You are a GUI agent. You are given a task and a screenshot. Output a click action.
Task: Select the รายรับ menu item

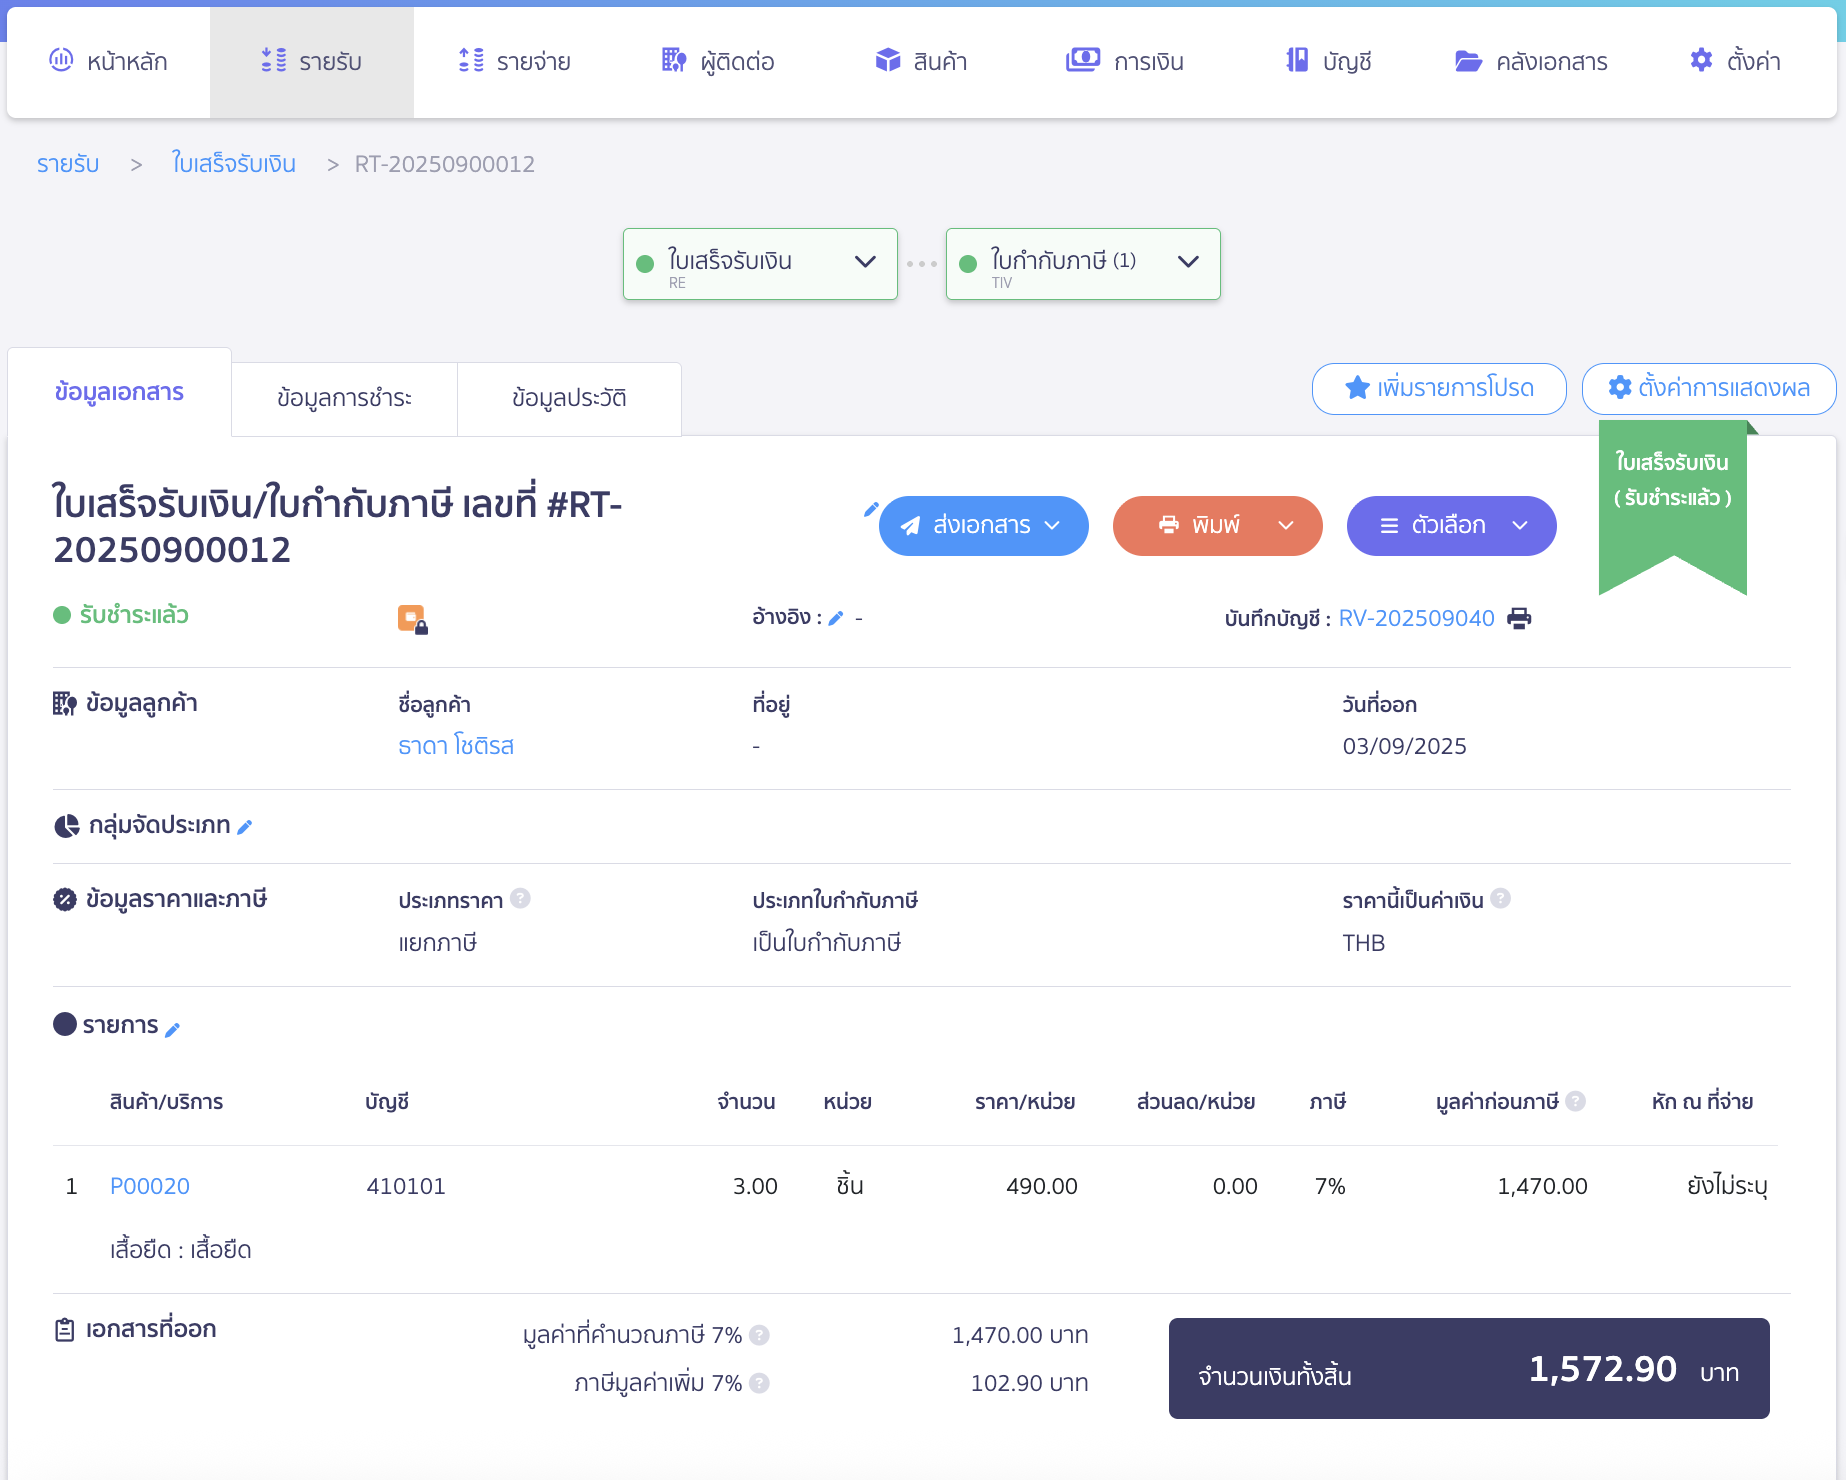[x=311, y=62]
